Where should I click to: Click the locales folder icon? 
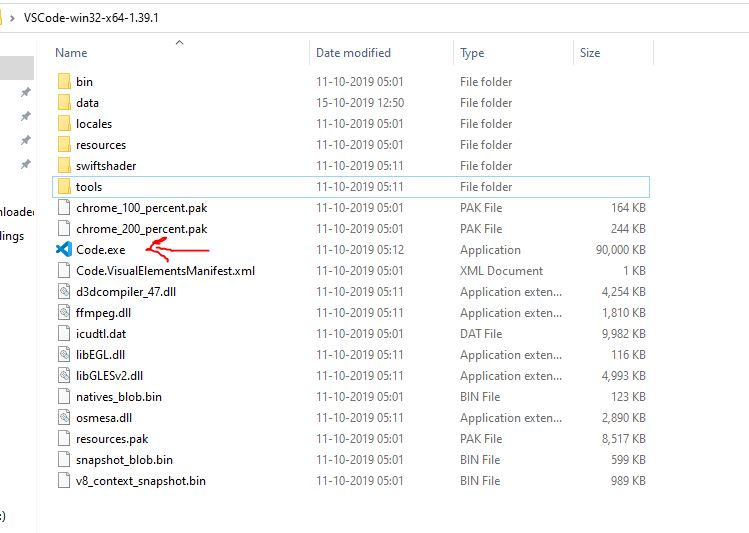64,124
